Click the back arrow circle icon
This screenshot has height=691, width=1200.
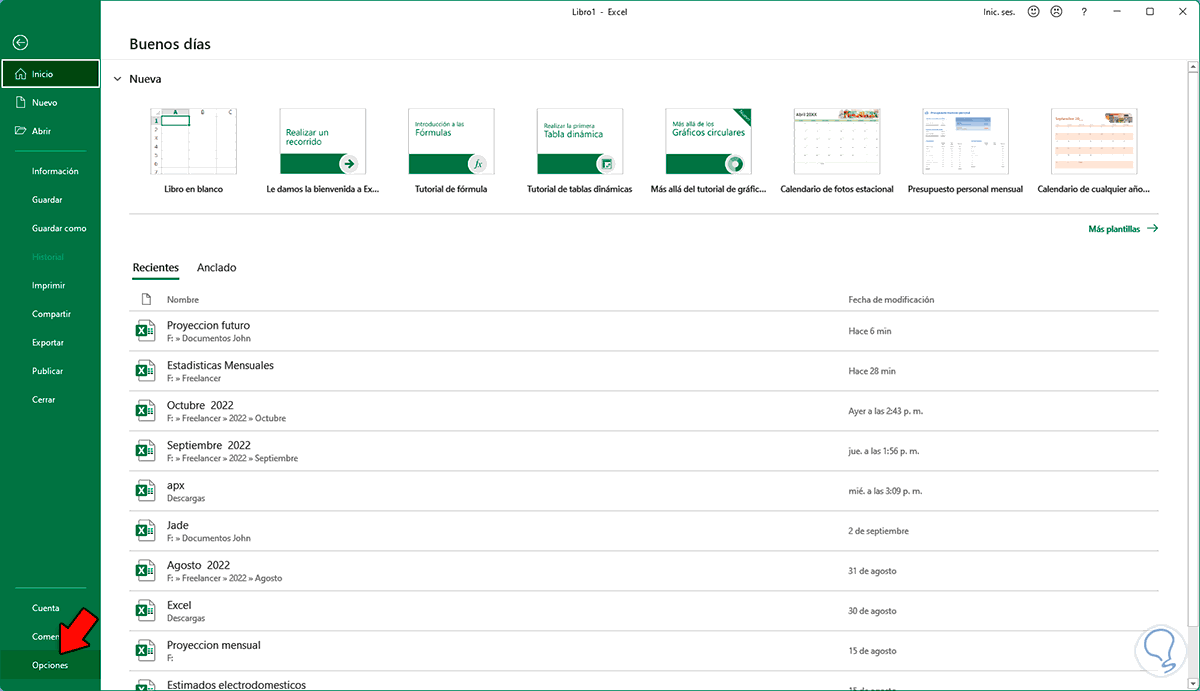coord(20,43)
